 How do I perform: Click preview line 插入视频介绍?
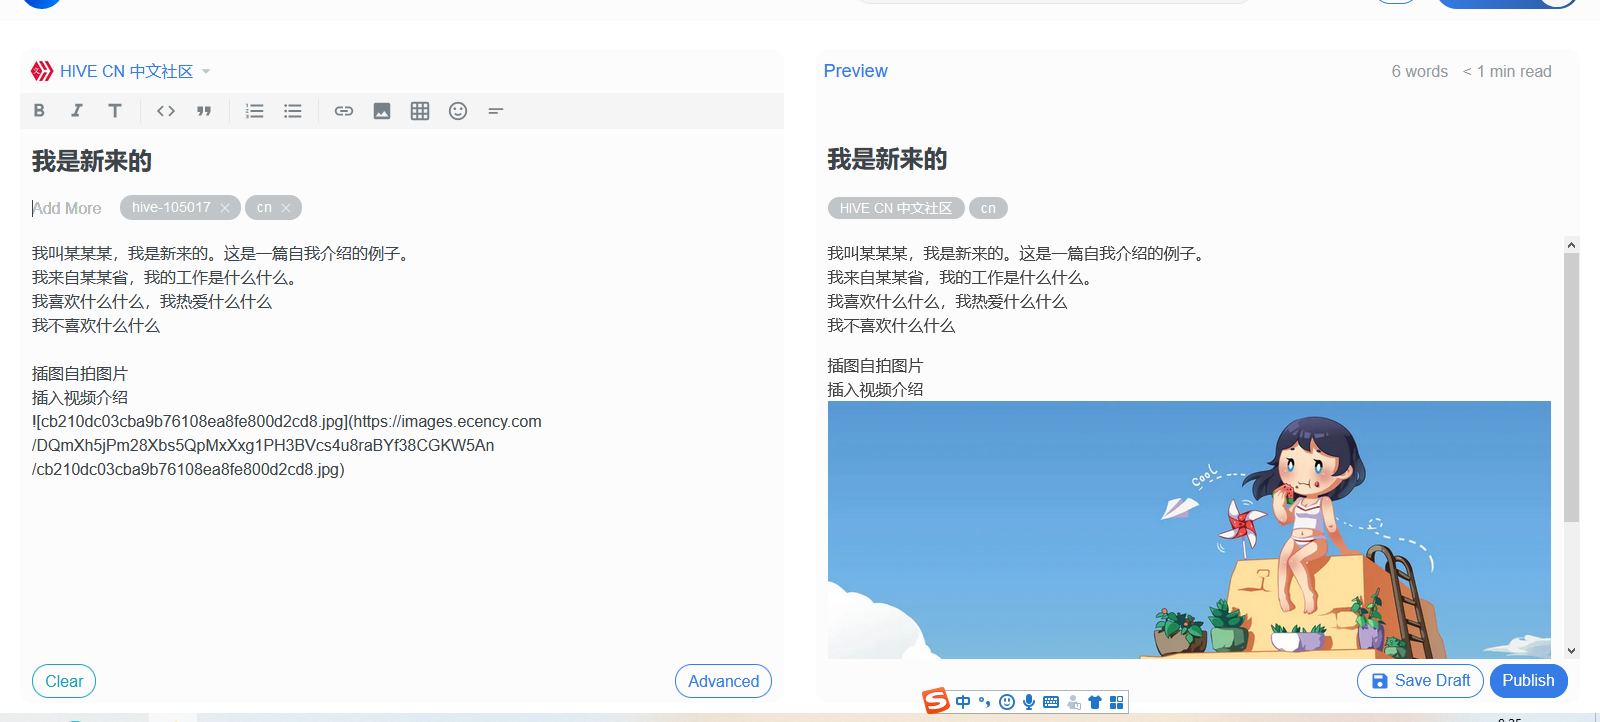coord(875,390)
